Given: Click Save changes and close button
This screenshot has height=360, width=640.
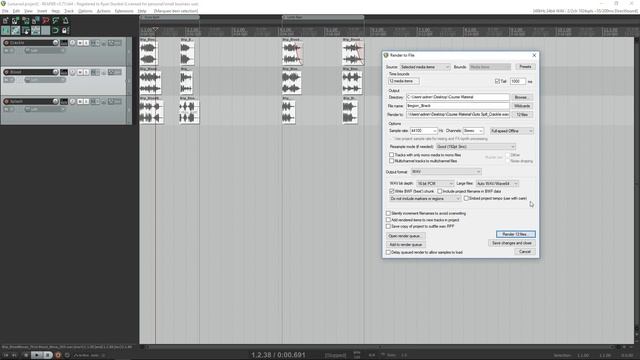Looking at the screenshot, I should 511,243.
